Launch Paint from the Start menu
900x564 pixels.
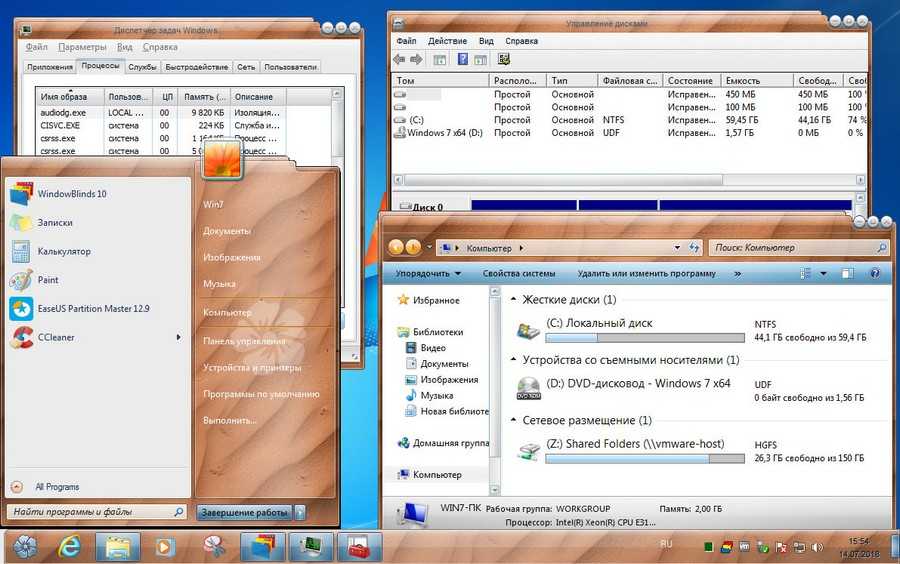click(x=48, y=280)
